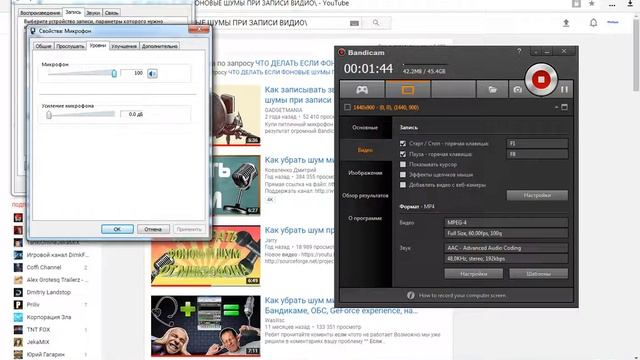Enable Добавлять видео с веб-камеры checkbox
The width and height of the screenshot is (640, 360).
[403, 185]
